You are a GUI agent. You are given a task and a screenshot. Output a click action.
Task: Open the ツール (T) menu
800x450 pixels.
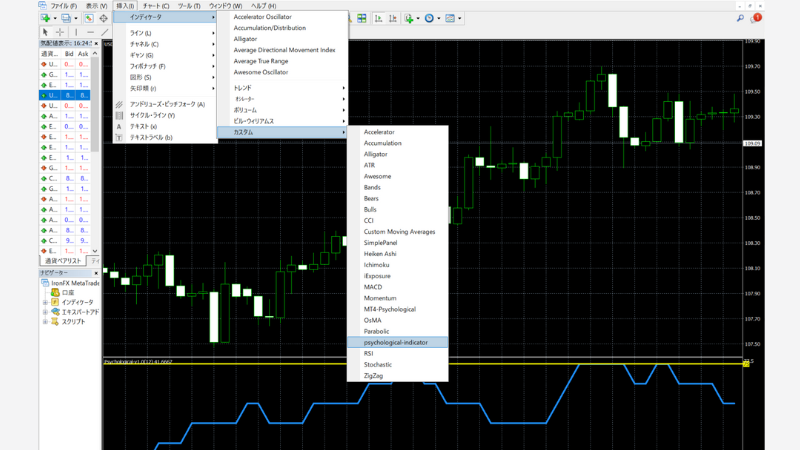189,6
